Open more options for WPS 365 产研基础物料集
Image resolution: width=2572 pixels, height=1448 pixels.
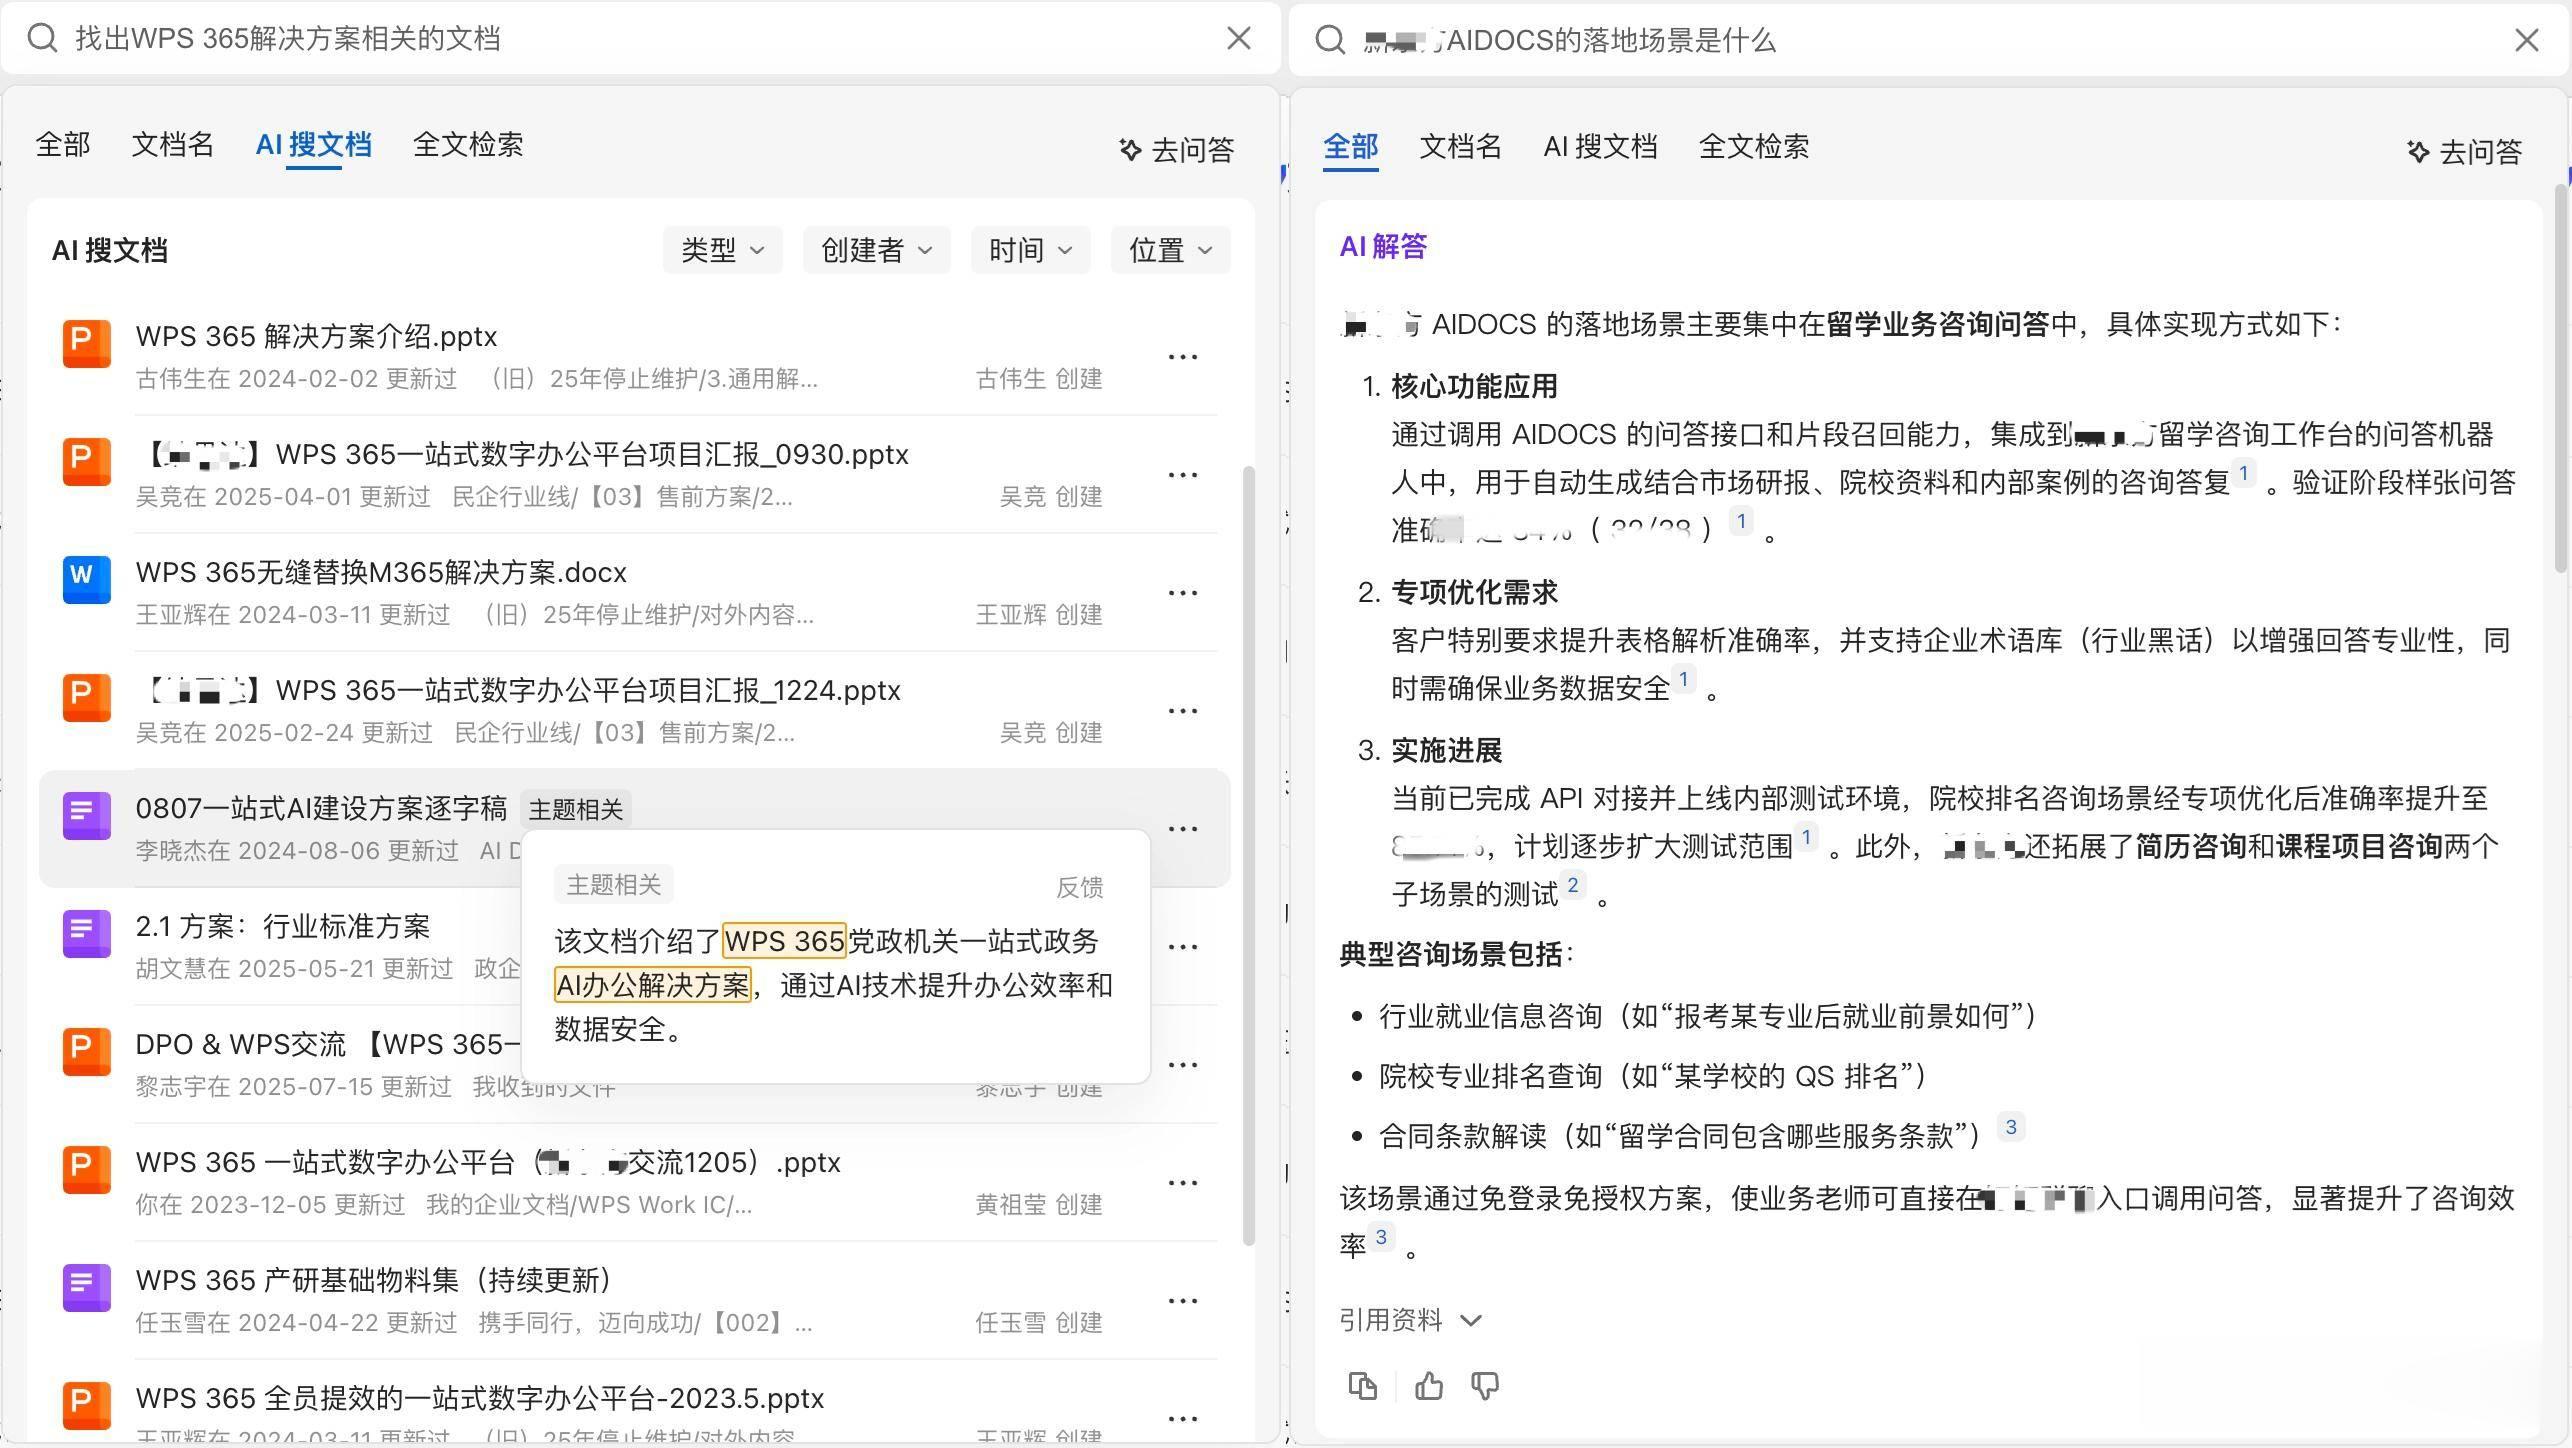1183,1300
